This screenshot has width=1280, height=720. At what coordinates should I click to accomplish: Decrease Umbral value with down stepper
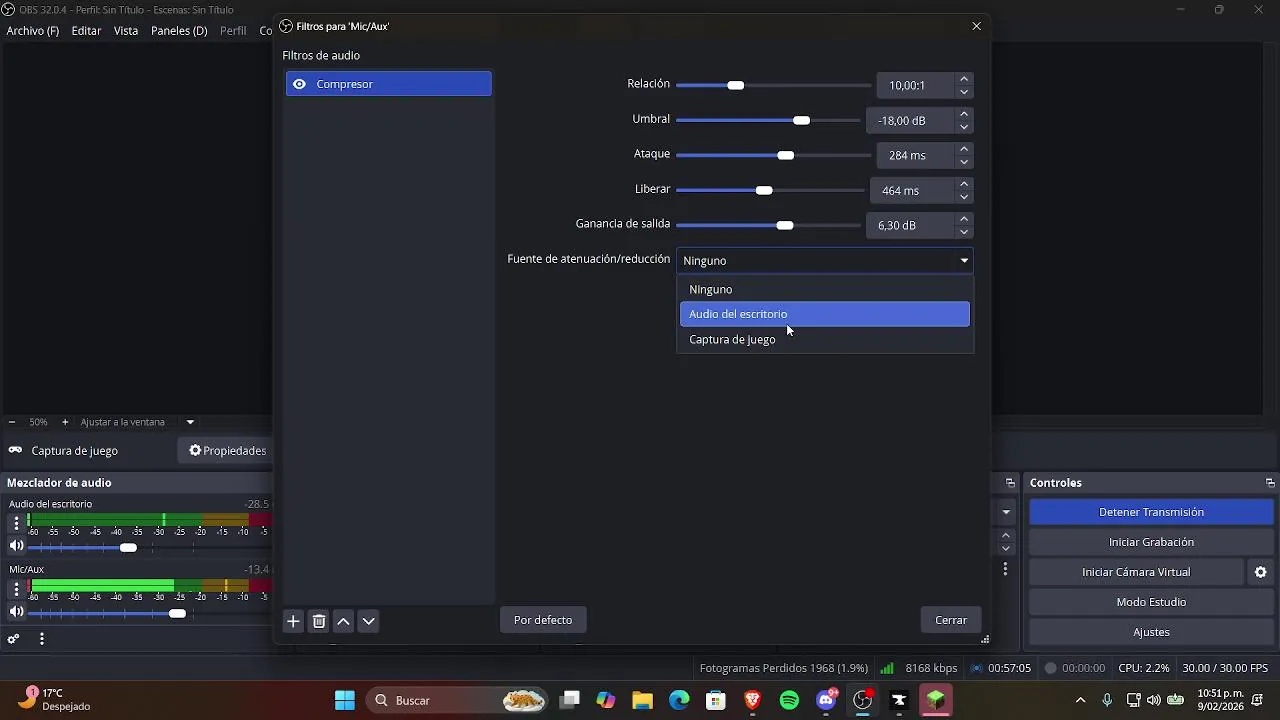[964, 127]
